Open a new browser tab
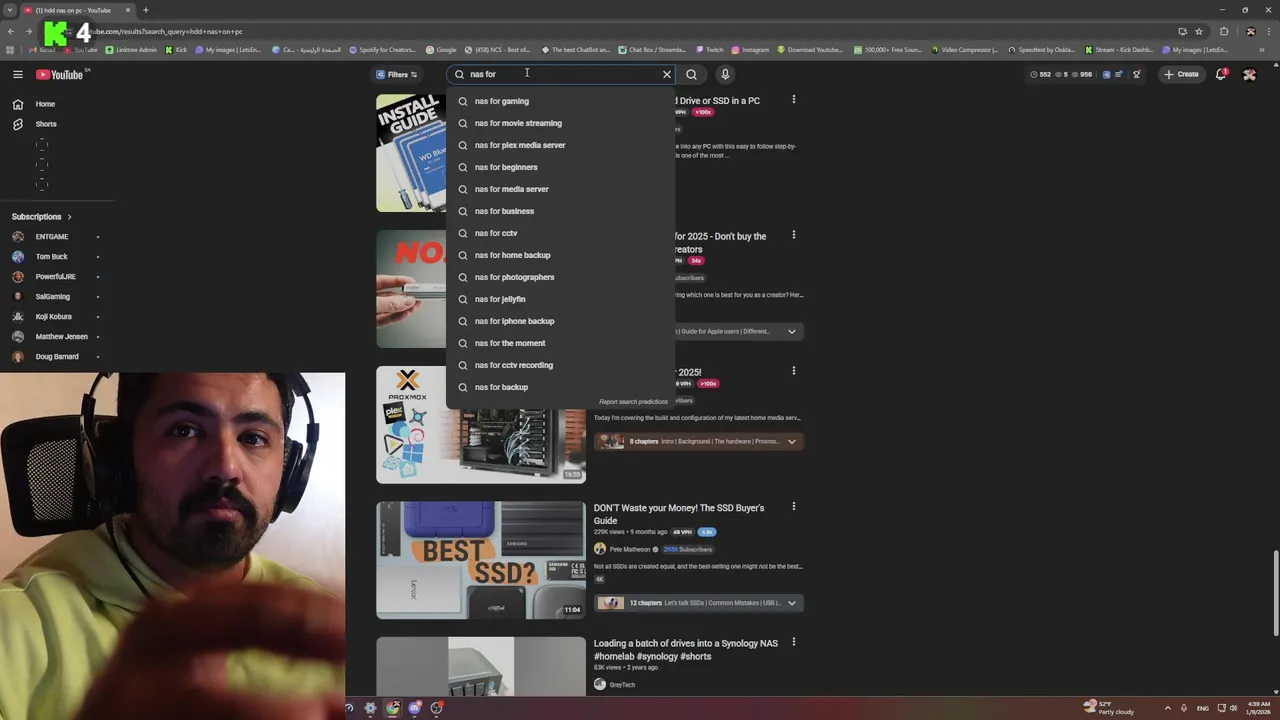Screen dimensions: 1280x720 coord(145,10)
